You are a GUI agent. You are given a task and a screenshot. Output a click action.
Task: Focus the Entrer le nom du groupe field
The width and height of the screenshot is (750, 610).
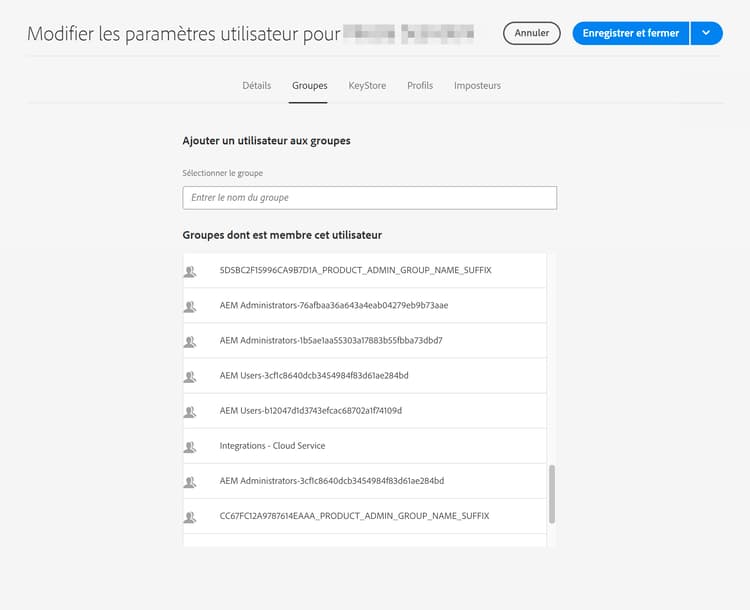coord(370,198)
